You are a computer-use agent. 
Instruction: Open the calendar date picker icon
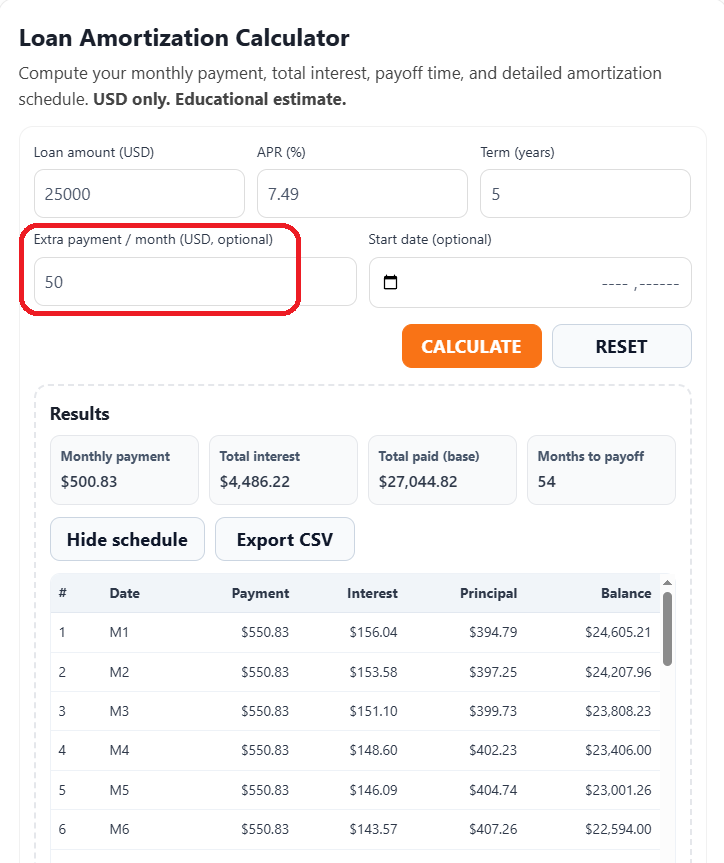pyautogui.click(x=390, y=282)
